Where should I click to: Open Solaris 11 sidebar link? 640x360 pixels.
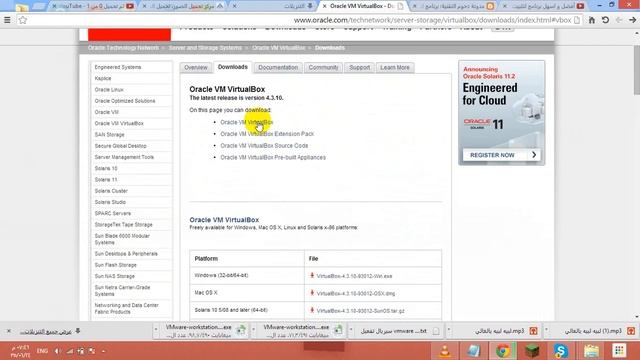click(106, 180)
